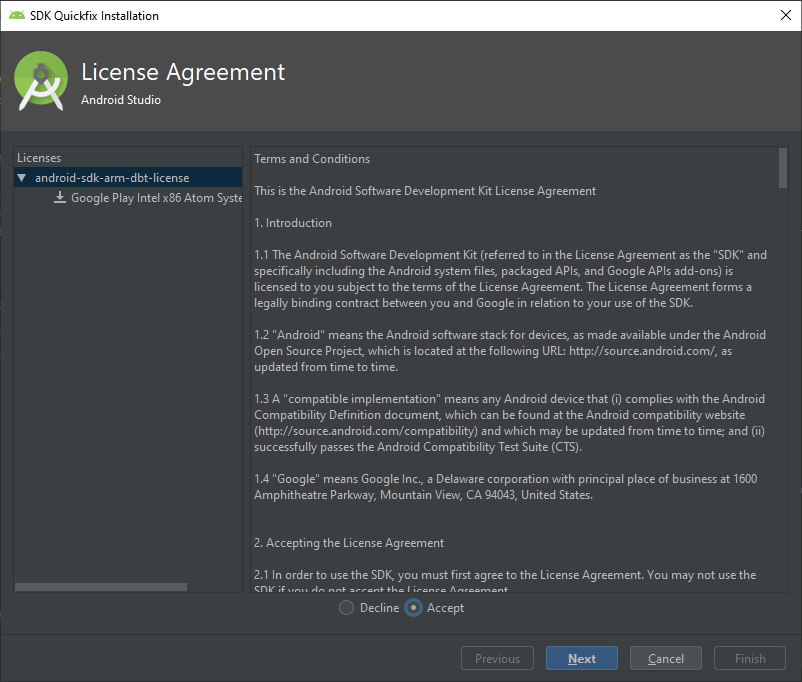Click the 'License Agreement' title text
This screenshot has height=682, width=802.
183,72
